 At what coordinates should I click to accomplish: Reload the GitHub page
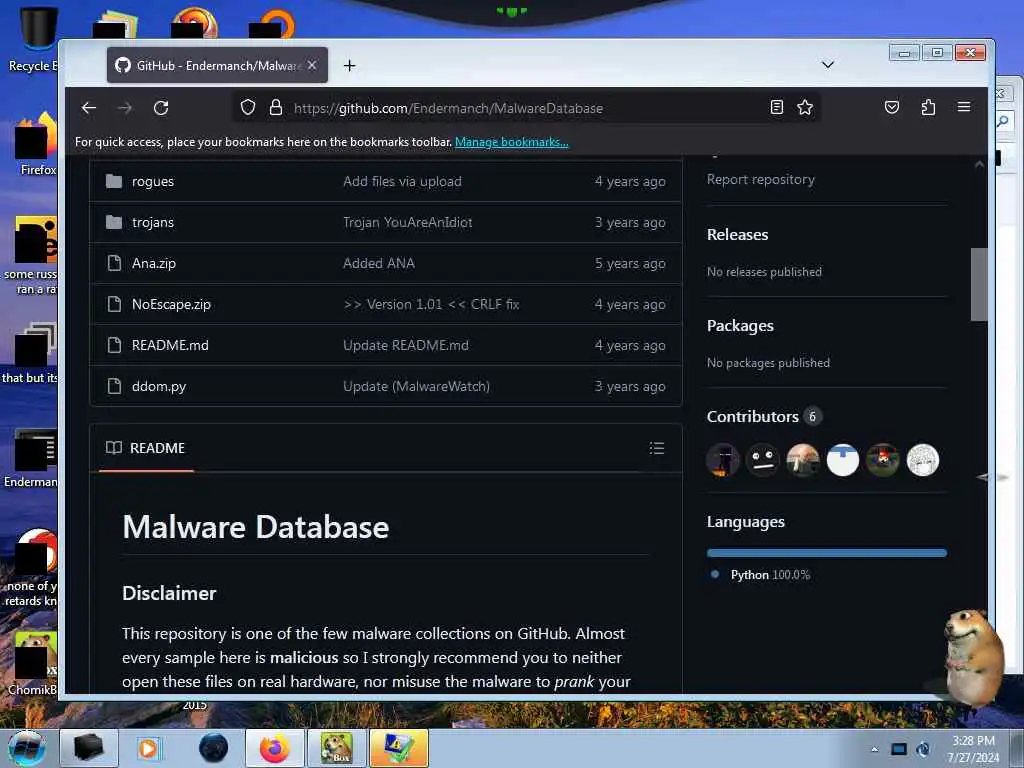point(161,108)
